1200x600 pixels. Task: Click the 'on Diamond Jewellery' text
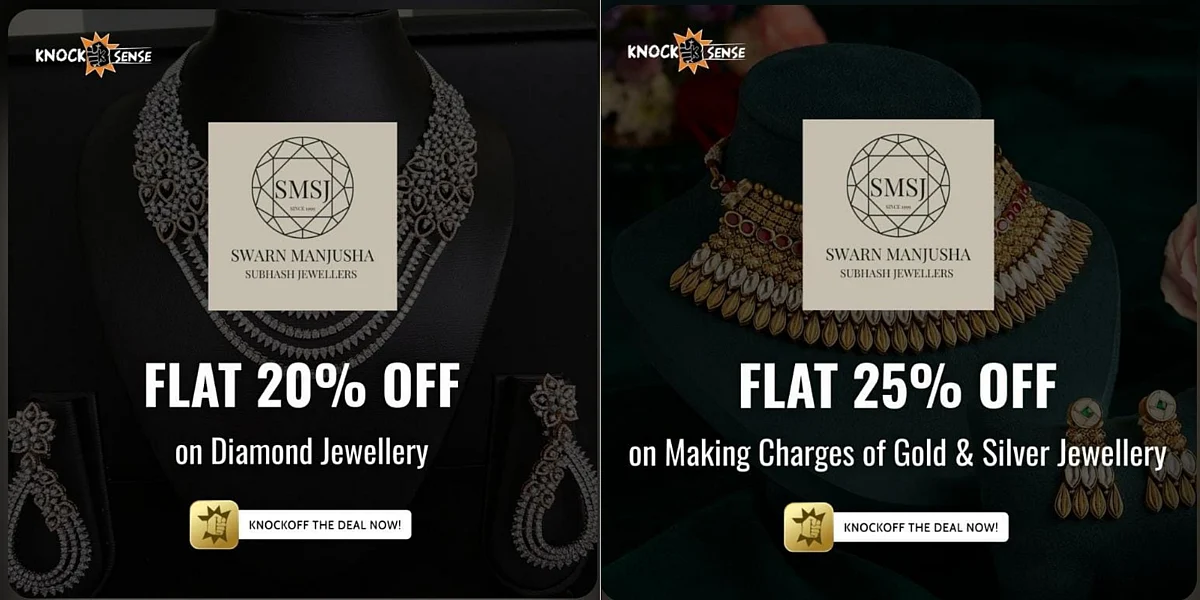coord(302,453)
